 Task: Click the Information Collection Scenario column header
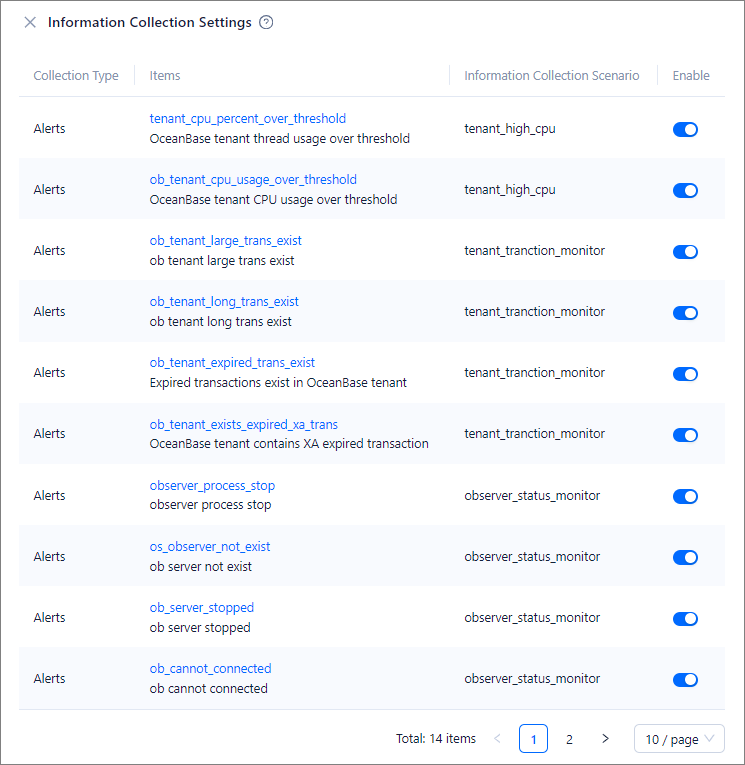(551, 76)
